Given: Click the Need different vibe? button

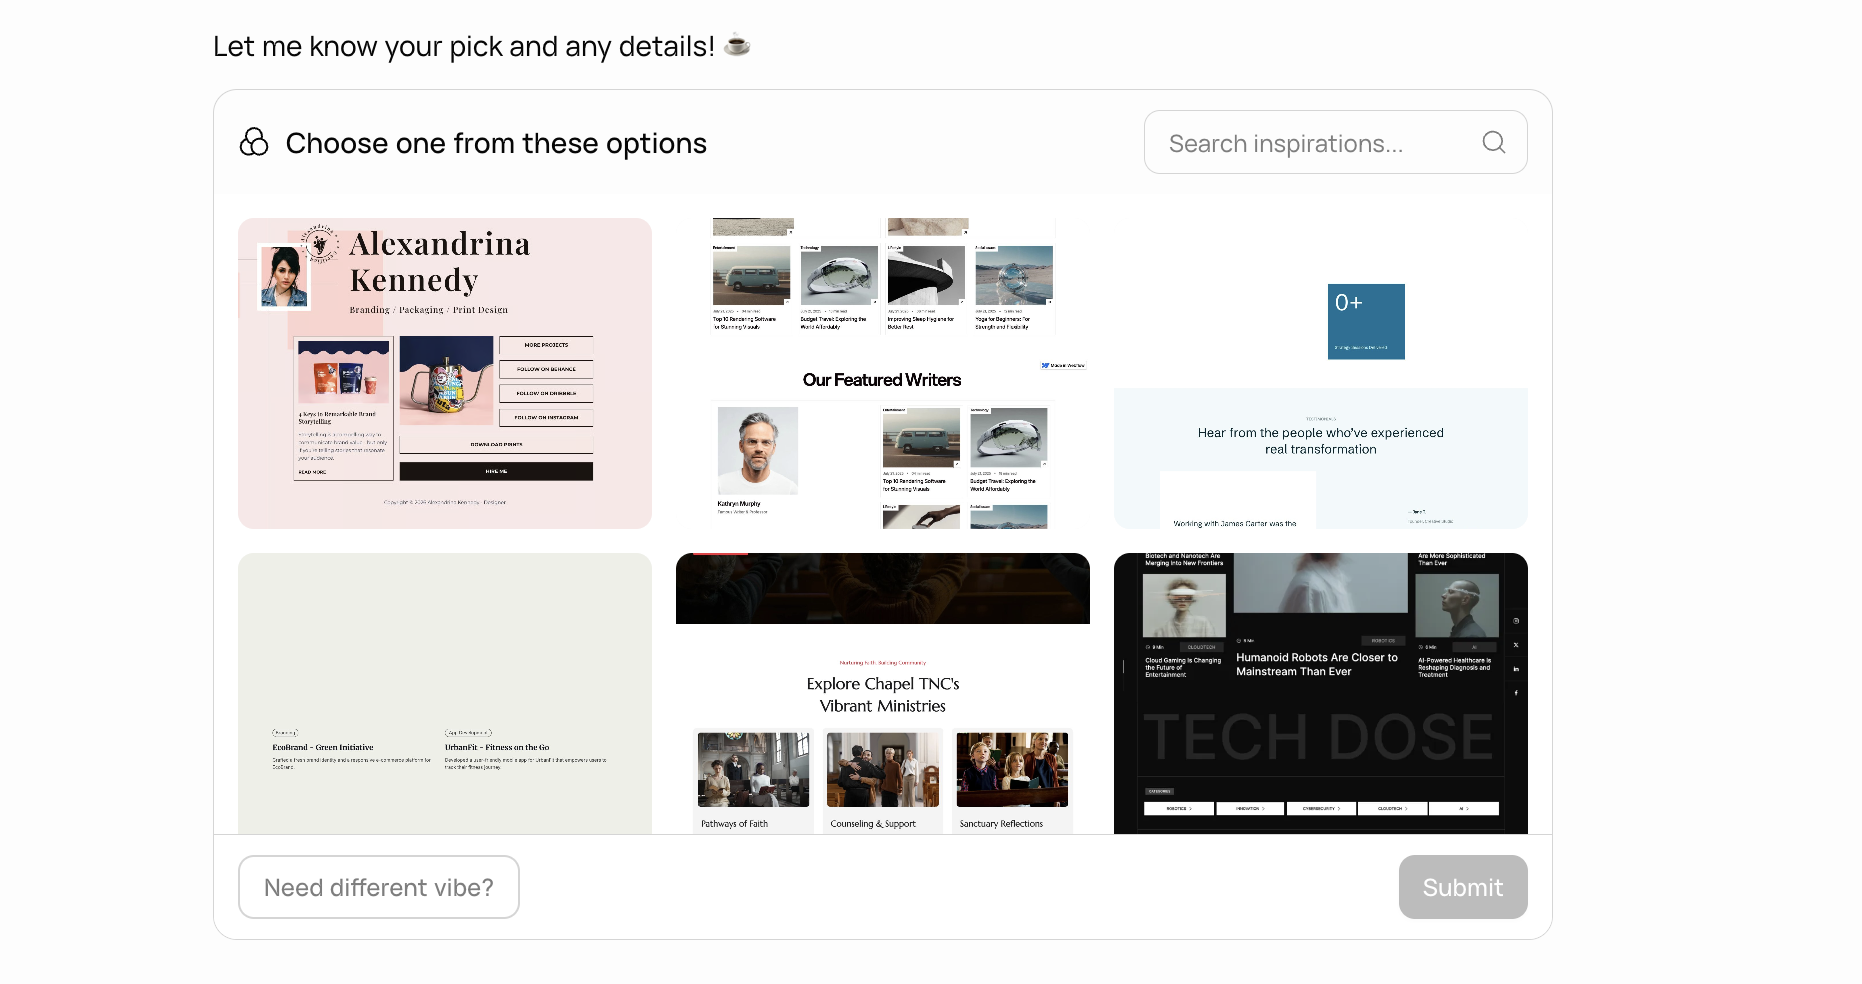Looking at the screenshot, I should [379, 887].
